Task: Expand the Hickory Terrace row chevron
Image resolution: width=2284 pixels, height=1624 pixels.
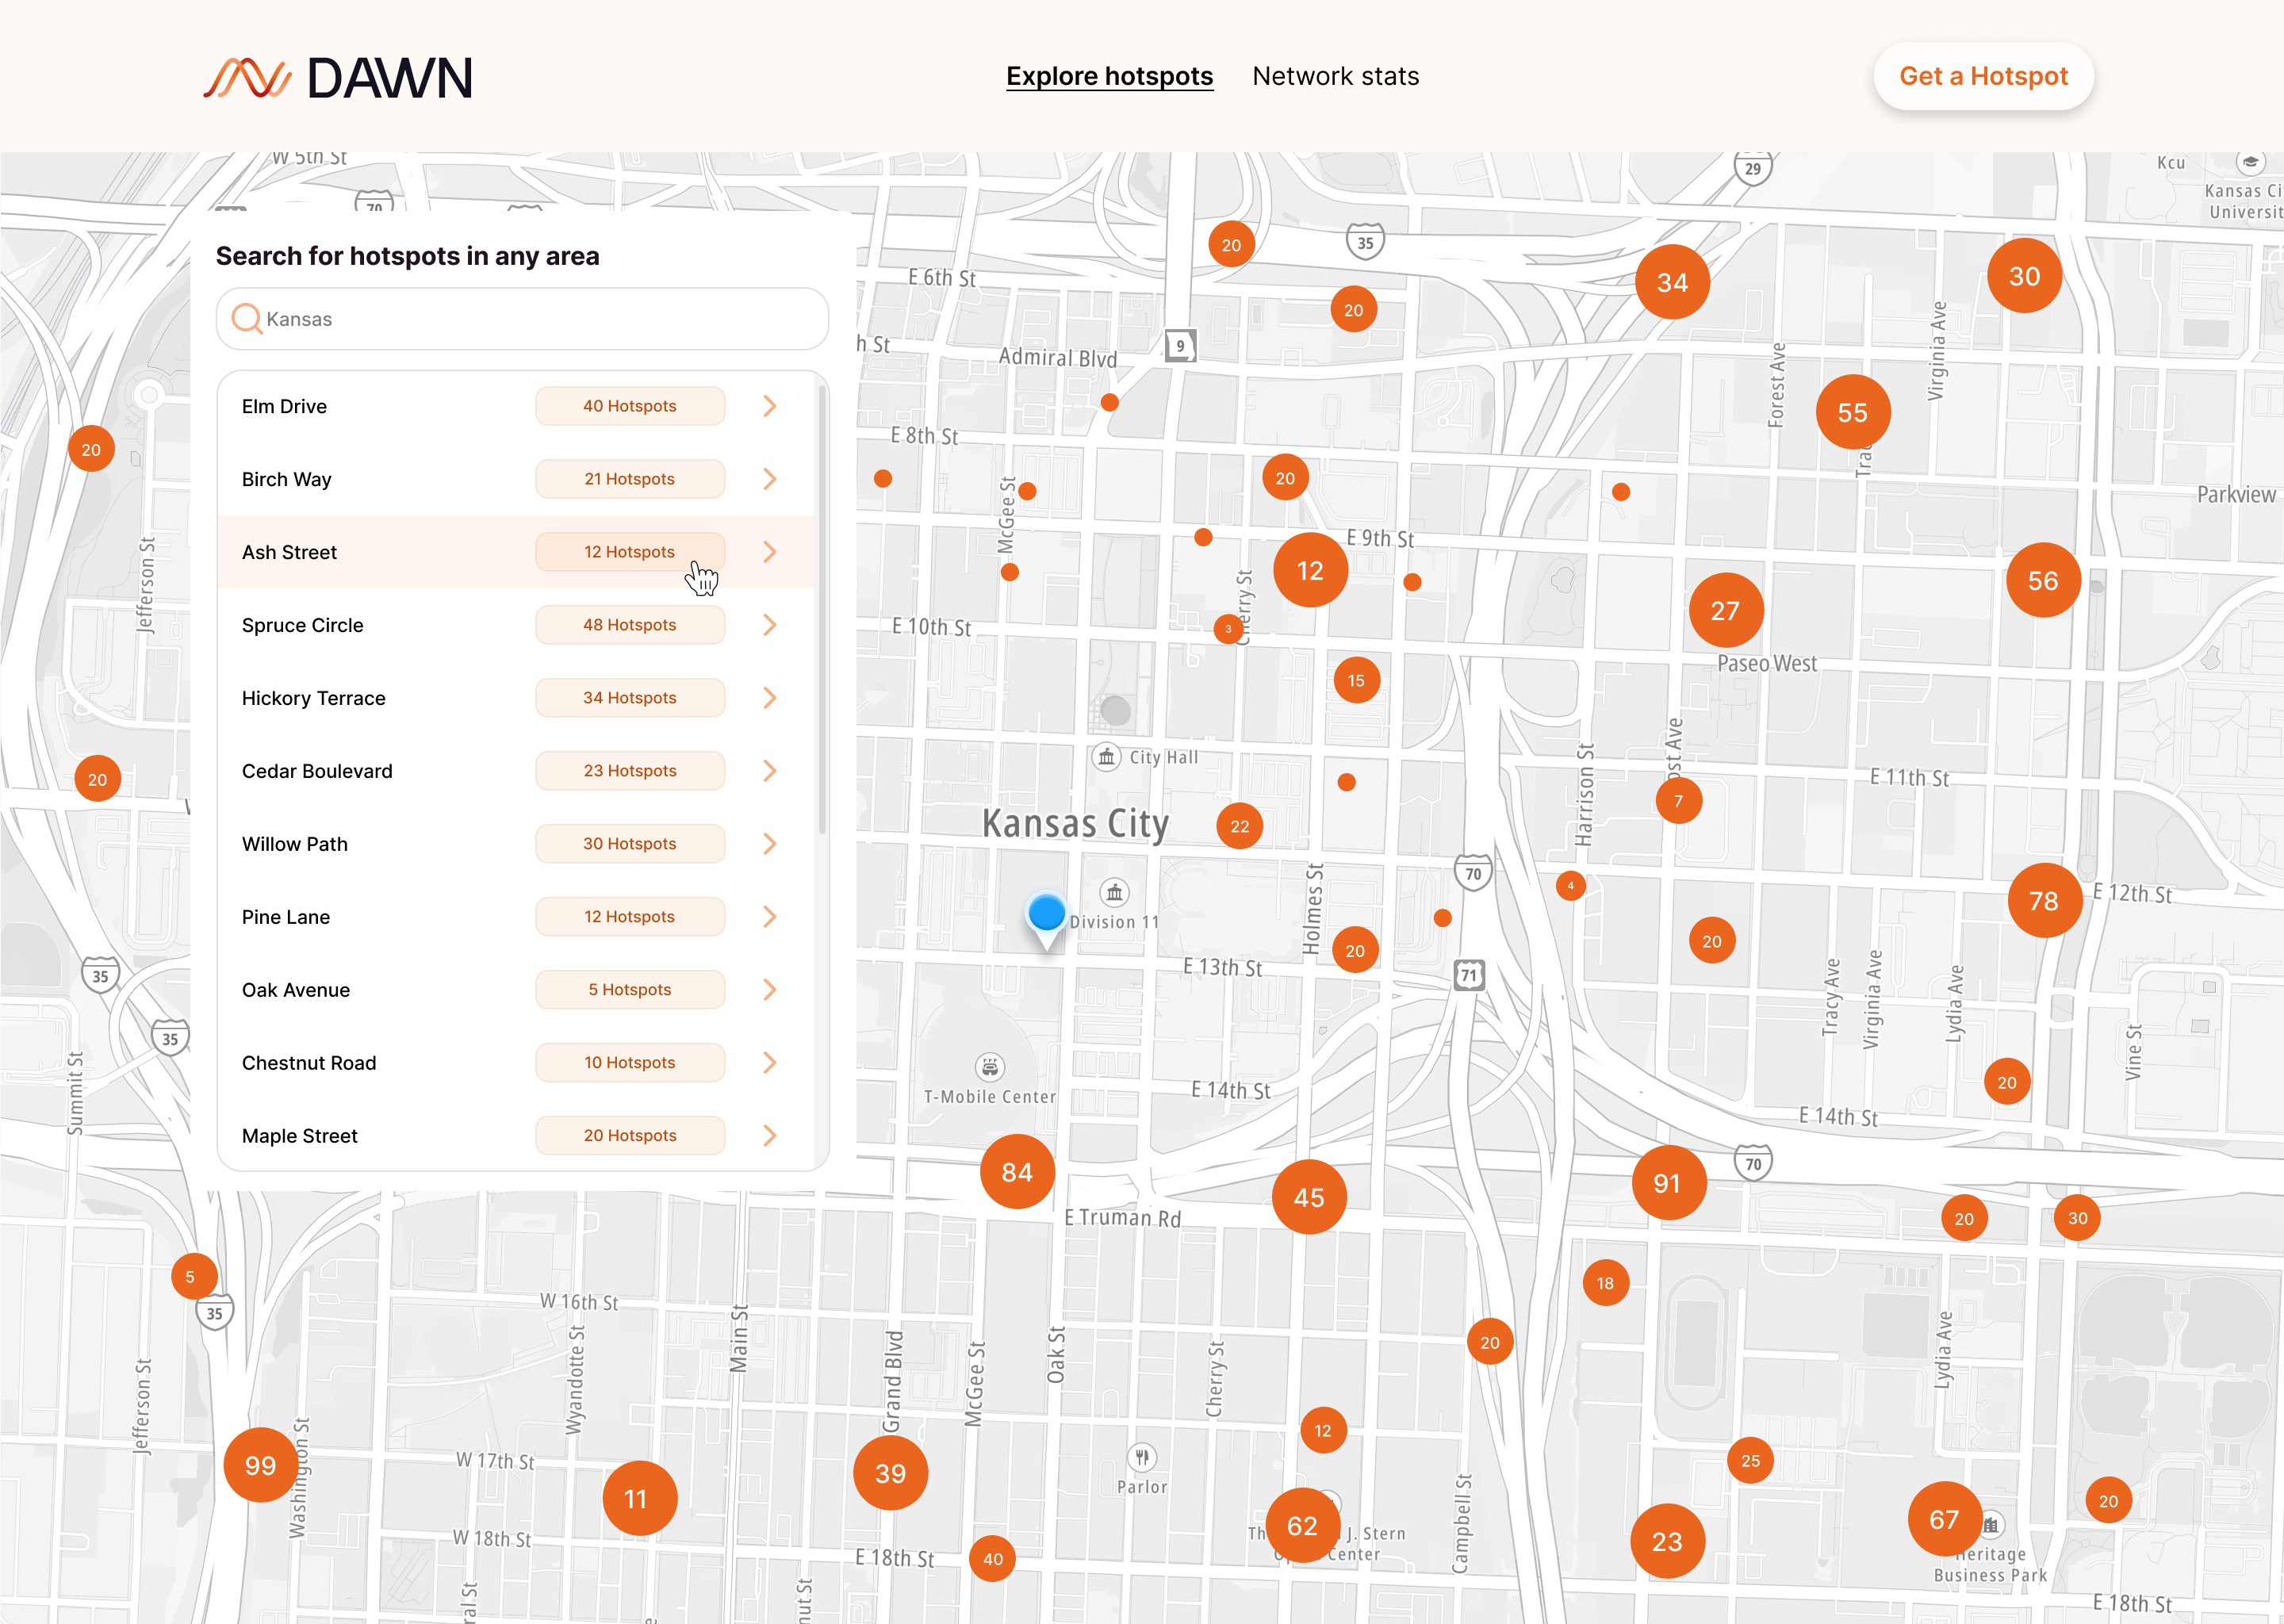Action: pyautogui.click(x=769, y=698)
